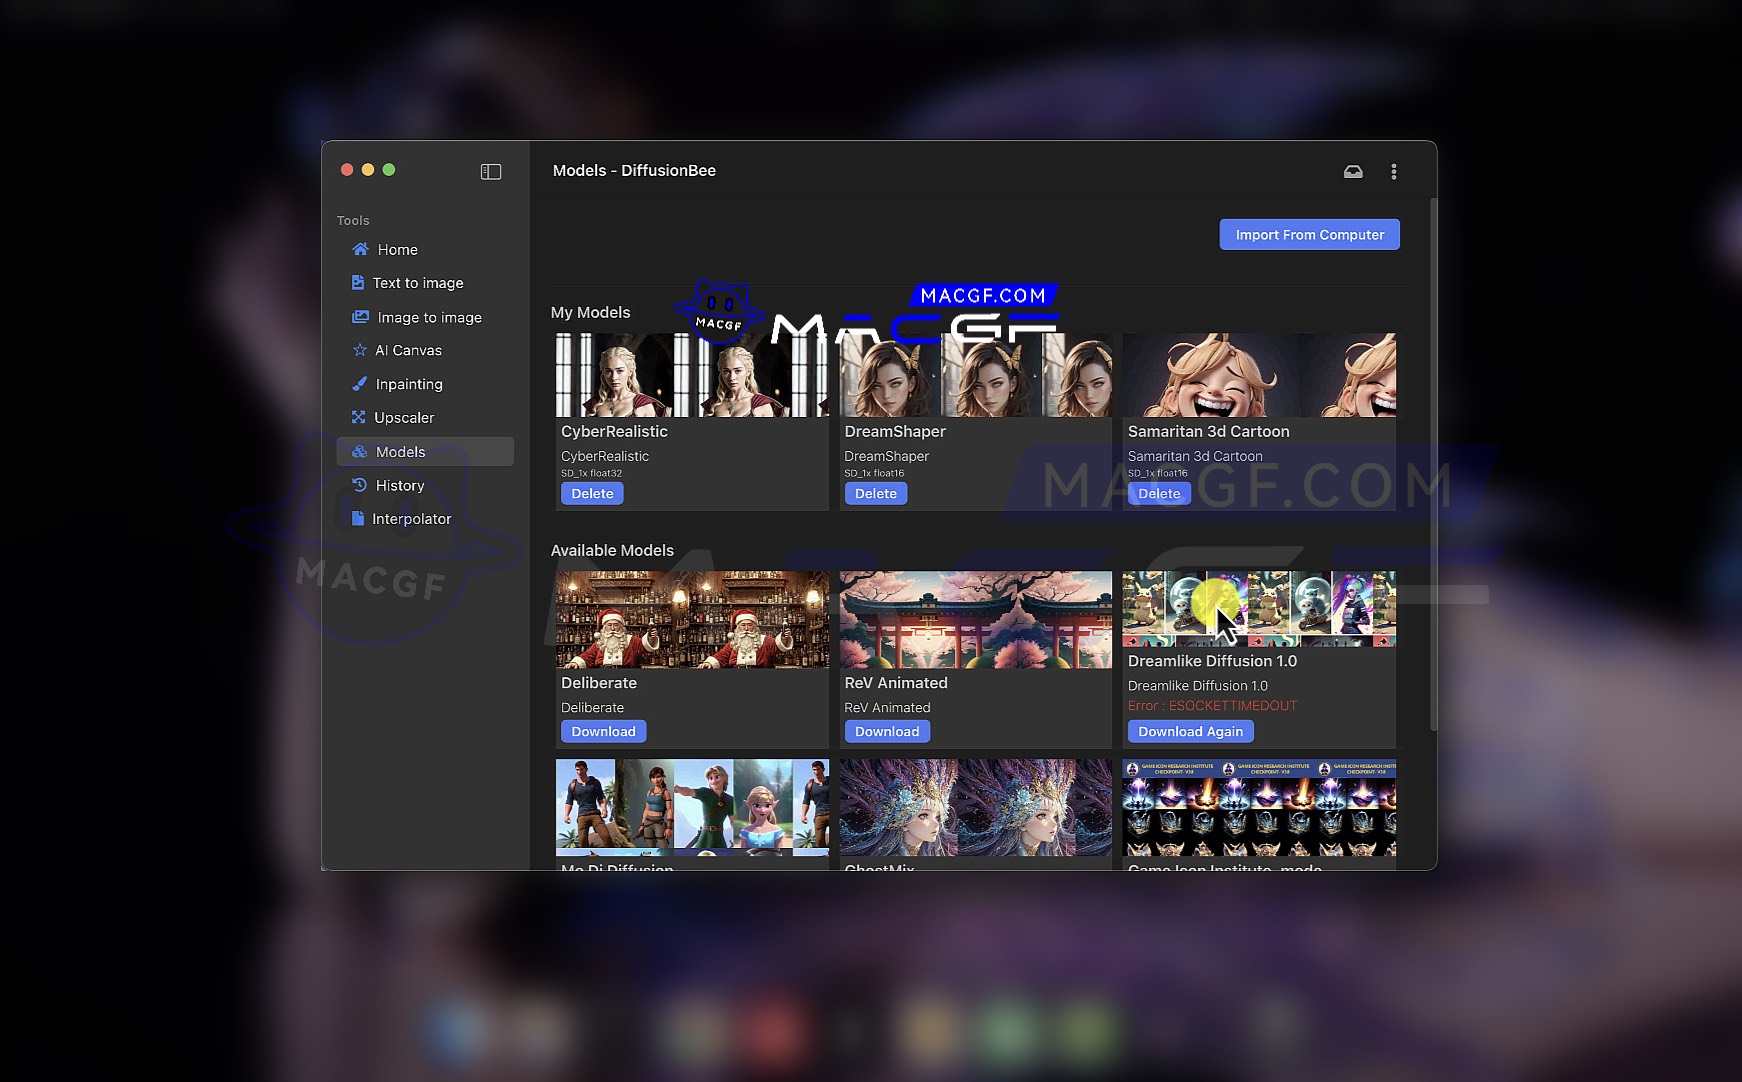Click the Inpainting brush icon
The image size is (1742, 1082).
point(360,384)
